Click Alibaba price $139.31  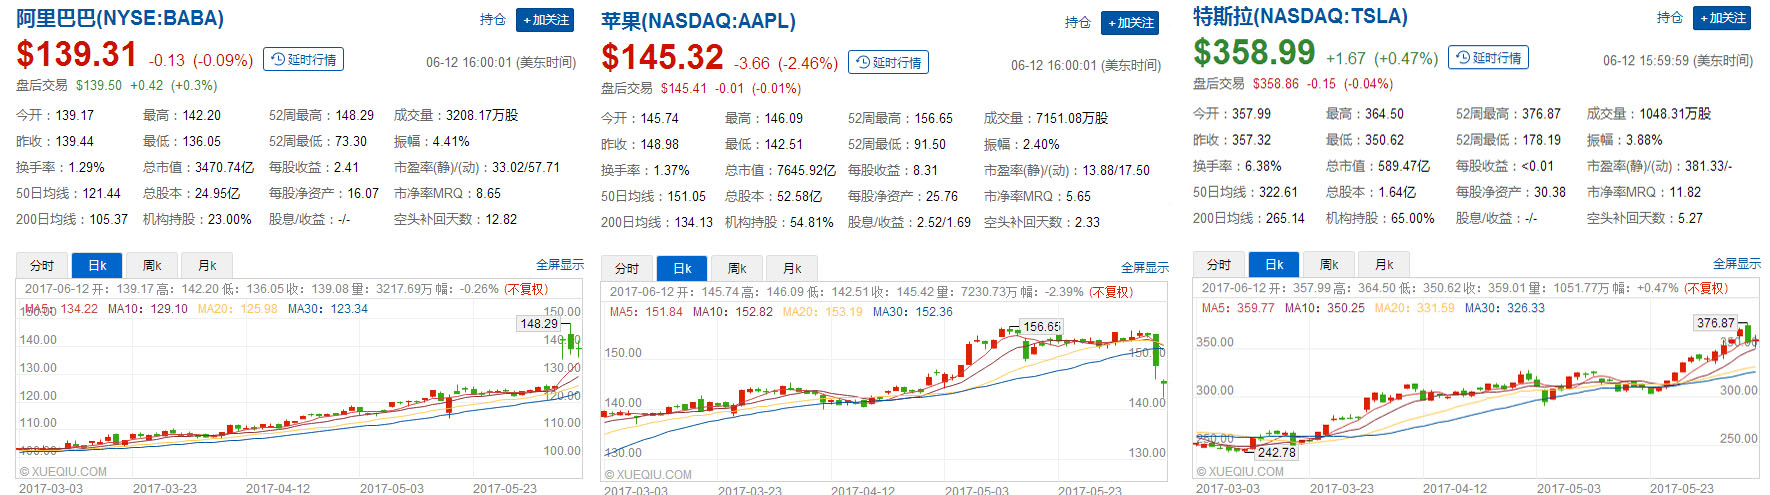pos(77,54)
